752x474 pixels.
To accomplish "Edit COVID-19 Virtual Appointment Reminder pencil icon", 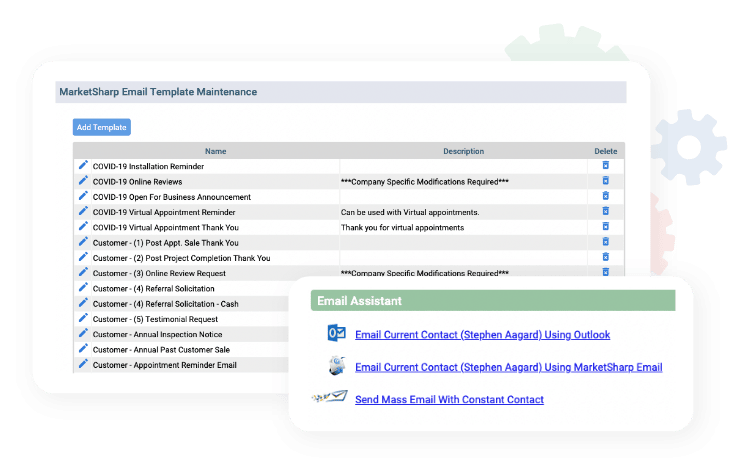I will click(83, 211).
